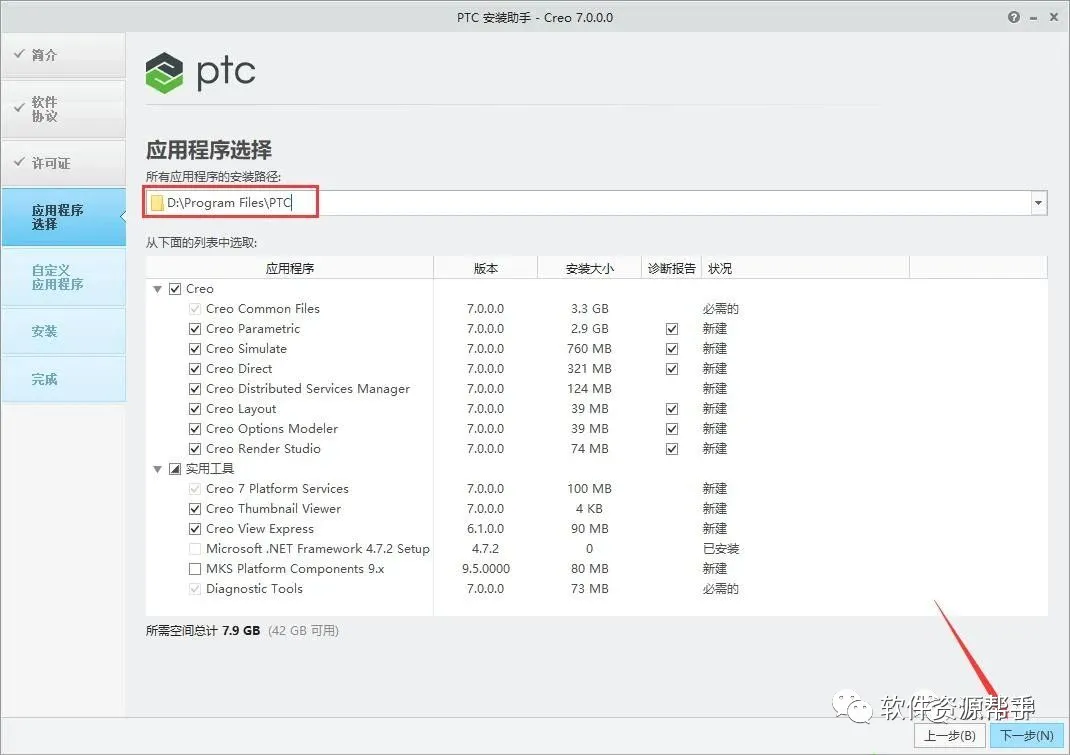Click the PTC logo
Screen dimensions: 1070x755
click(201, 72)
